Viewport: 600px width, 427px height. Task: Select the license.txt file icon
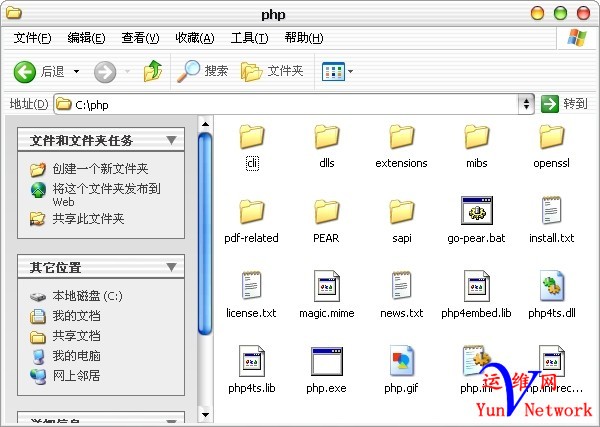coord(251,285)
